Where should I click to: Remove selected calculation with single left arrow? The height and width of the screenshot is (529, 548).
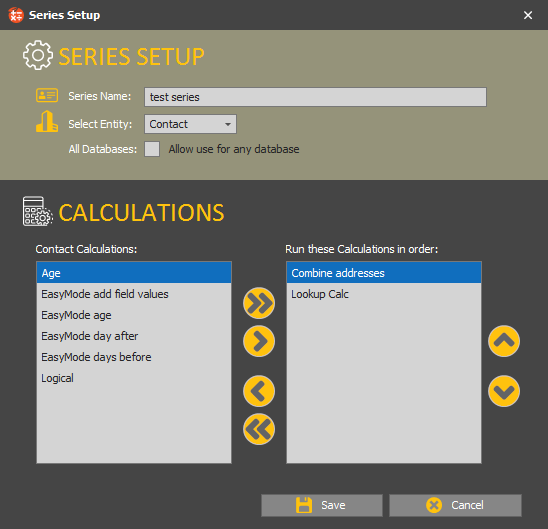pyautogui.click(x=259, y=391)
